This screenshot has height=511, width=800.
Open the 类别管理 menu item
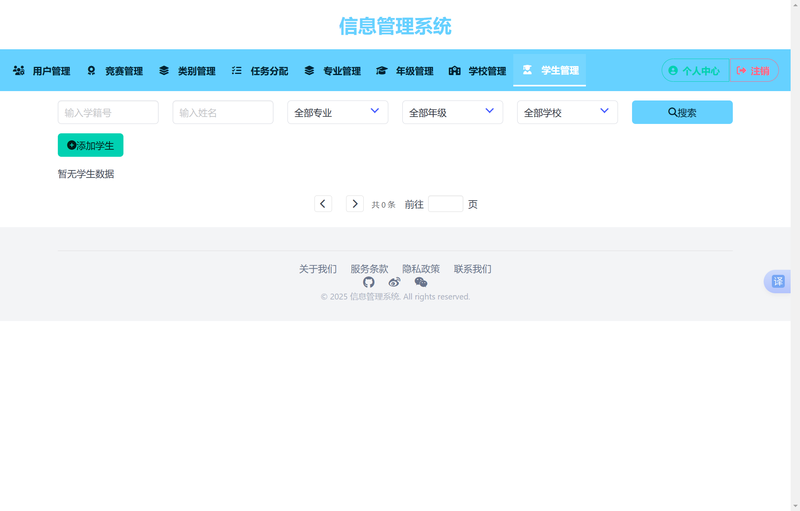[x=187, y=70]
